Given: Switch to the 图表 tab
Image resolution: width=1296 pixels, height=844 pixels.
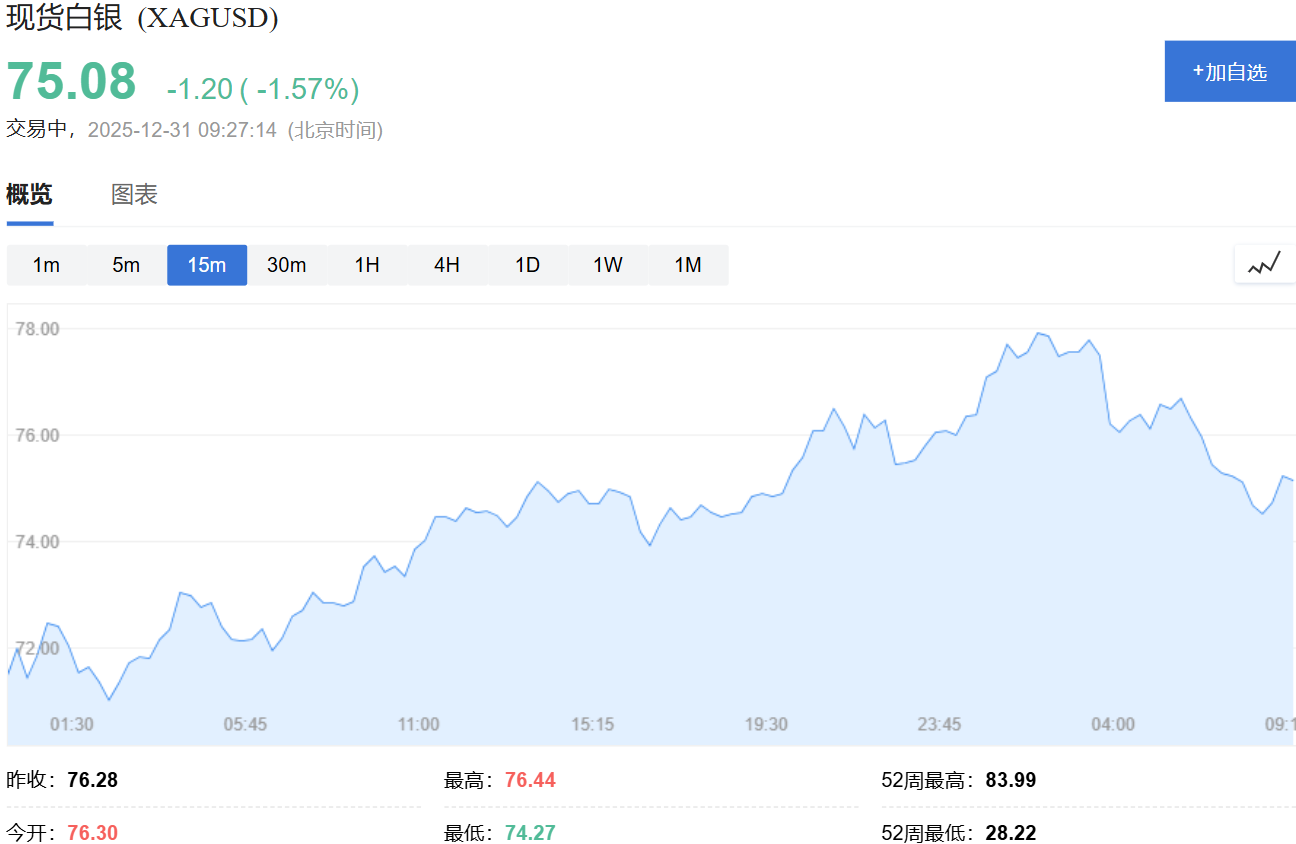Looking at the screenshot, I should pyautogui.click(x=134, y=194).
